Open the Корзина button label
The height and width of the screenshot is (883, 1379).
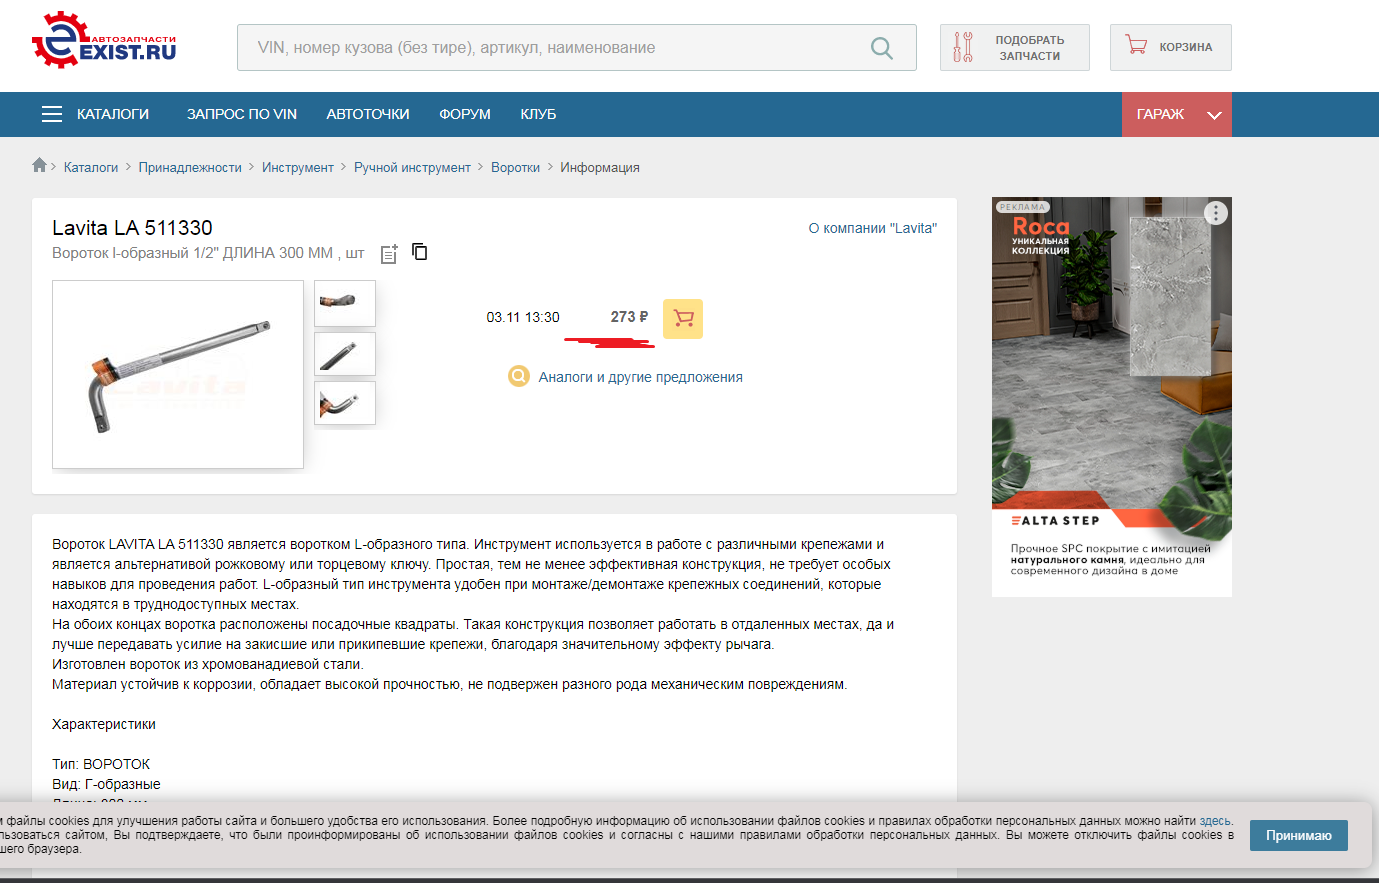click(x=1186, y=47)
